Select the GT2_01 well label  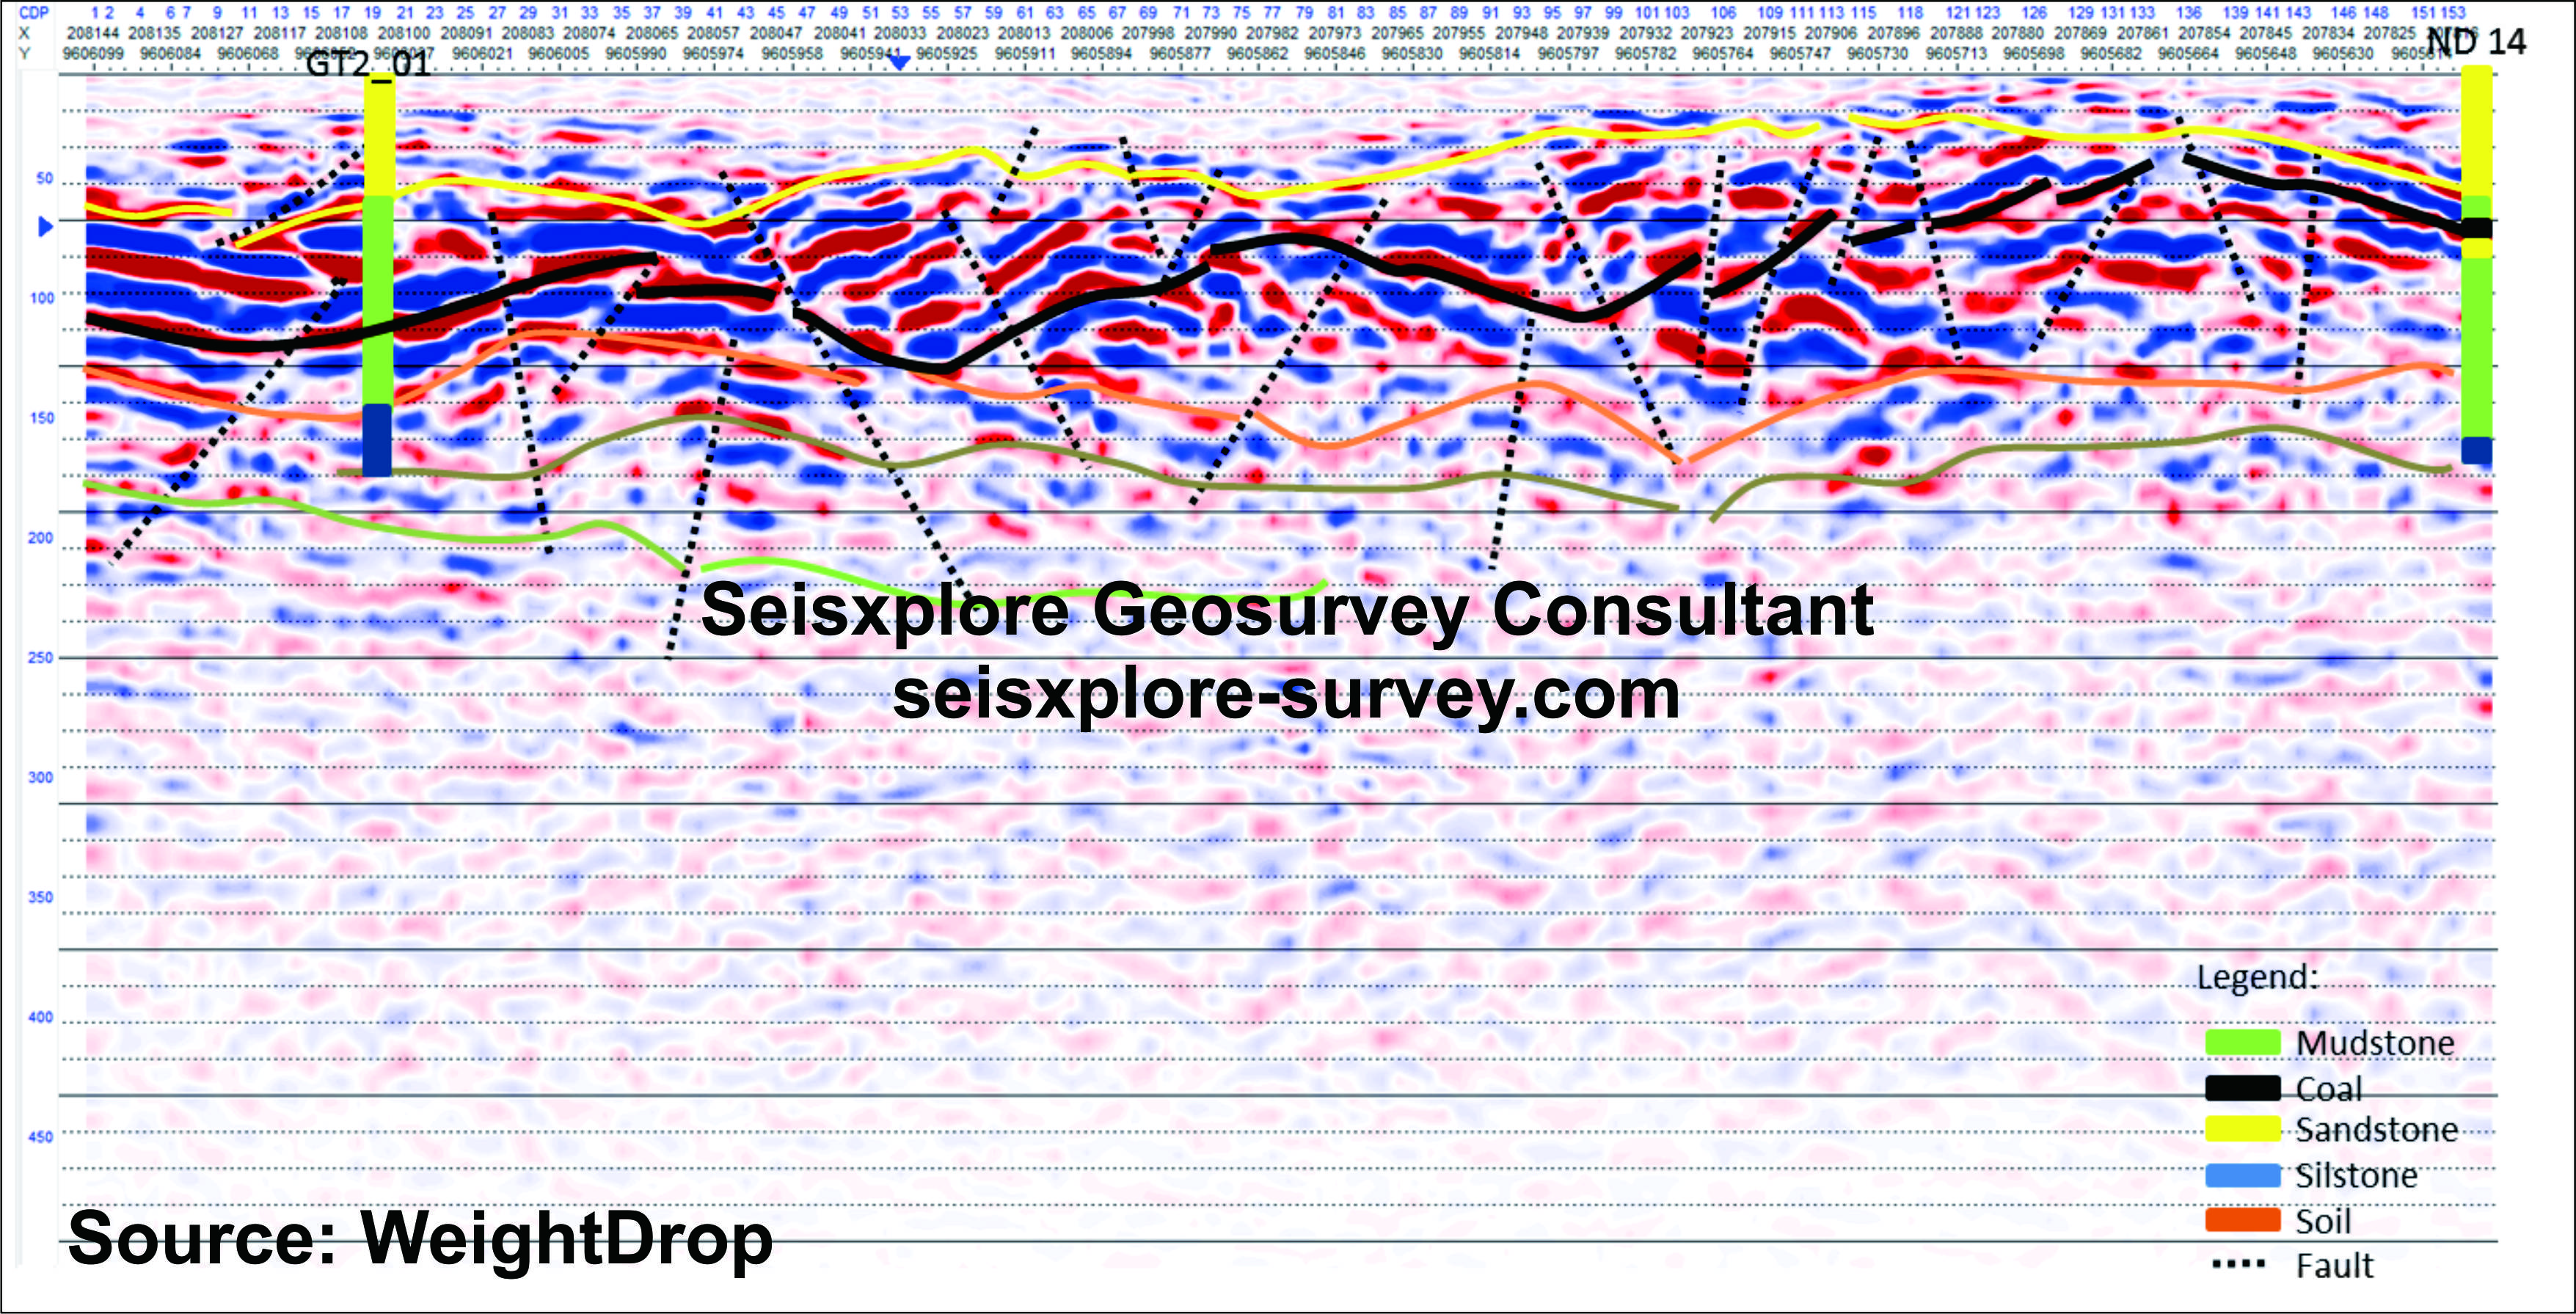[x=367, y=65]
